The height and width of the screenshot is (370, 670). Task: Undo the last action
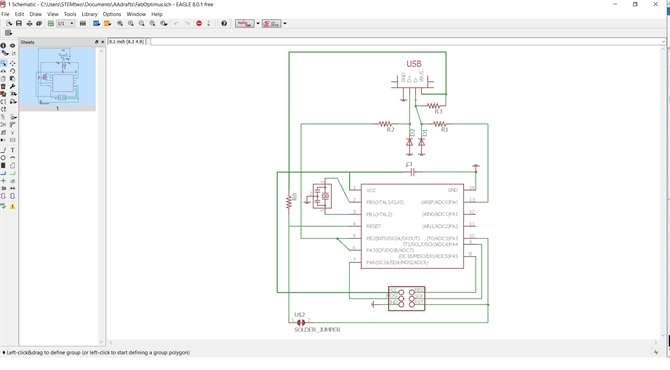point(176,23)
